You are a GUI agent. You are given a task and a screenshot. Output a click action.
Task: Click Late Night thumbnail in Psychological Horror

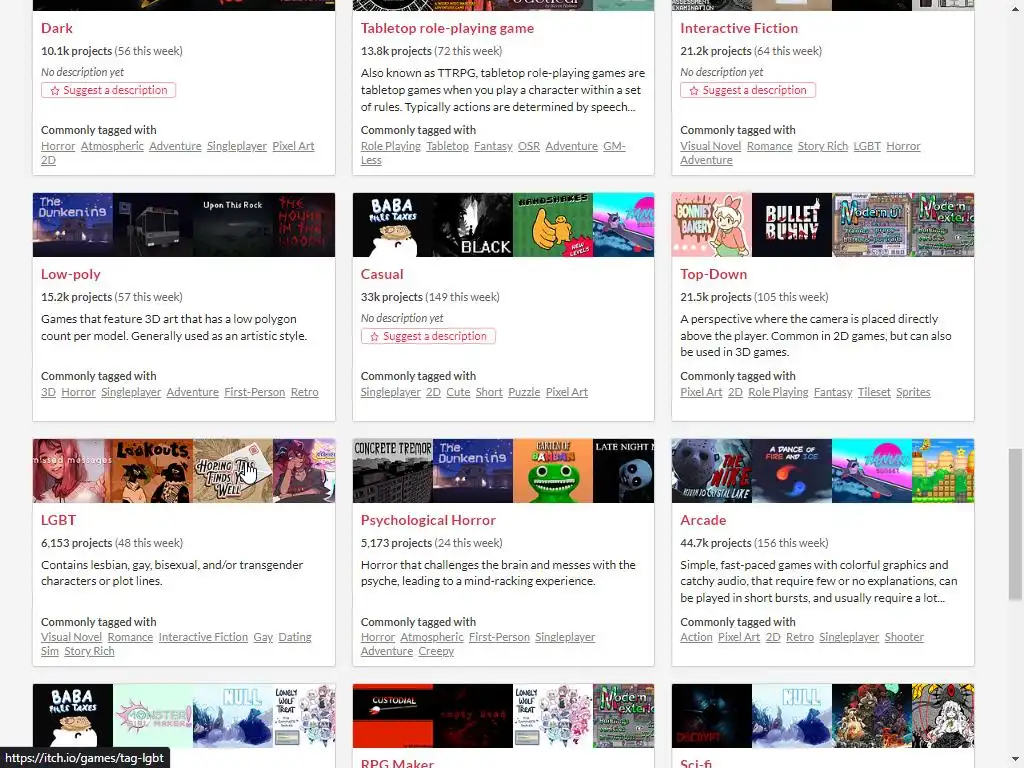624,471
